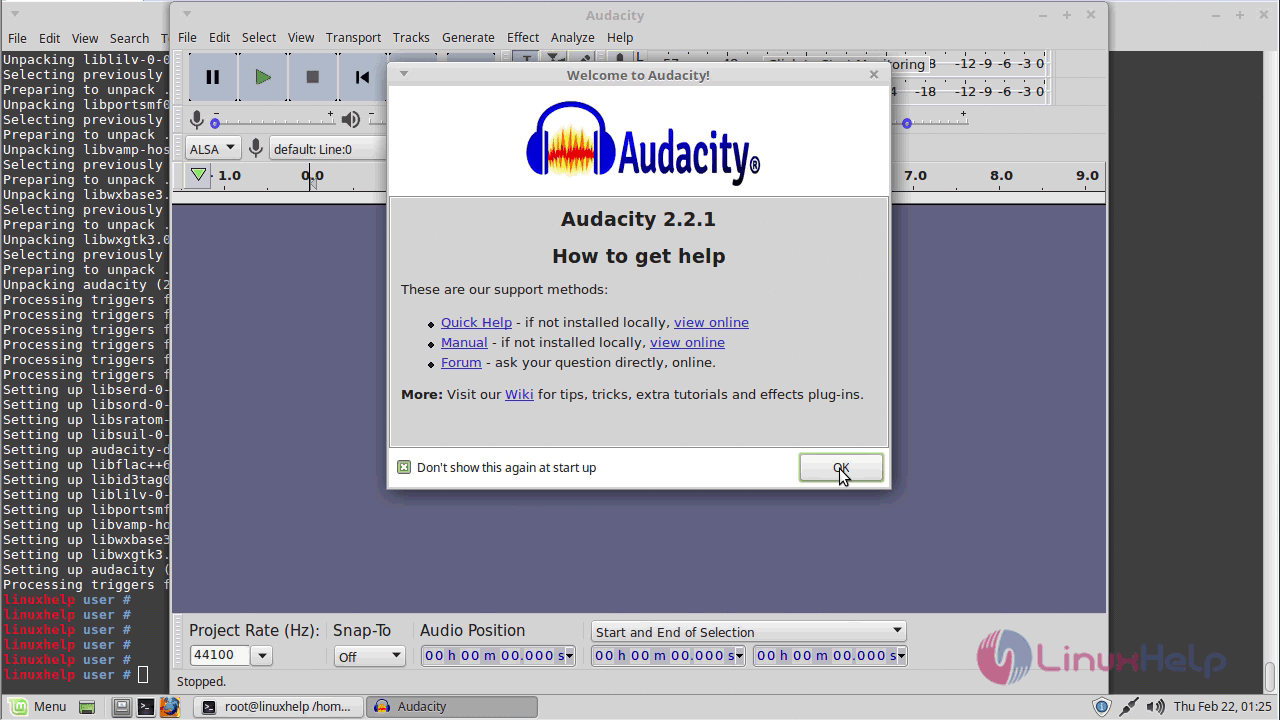Open the ALSA audio host dropdown
This screenshot has width=1280, height=720.
coord(213,149)
